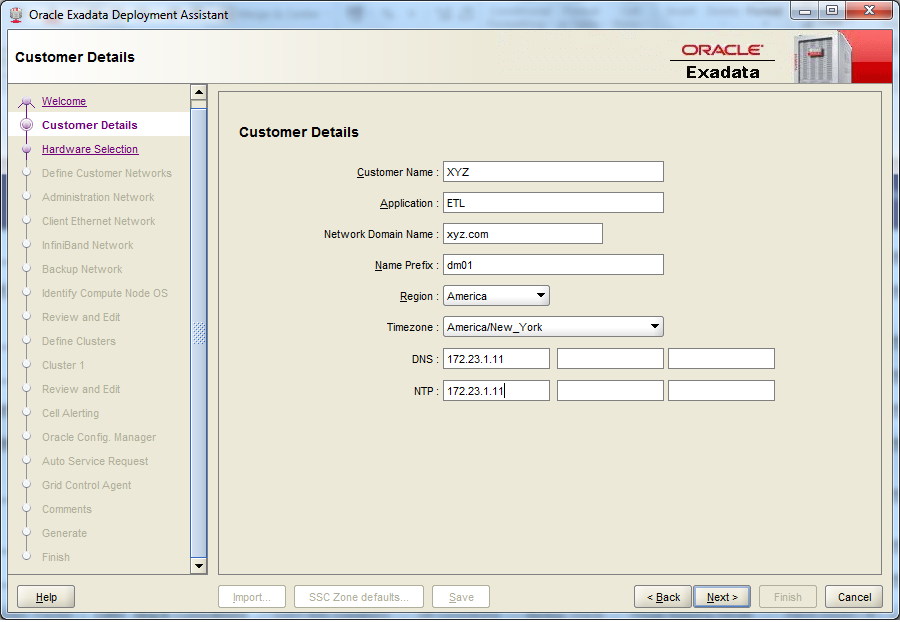
Task: Click the Define Customer Networks step
Action: point(107,173)
